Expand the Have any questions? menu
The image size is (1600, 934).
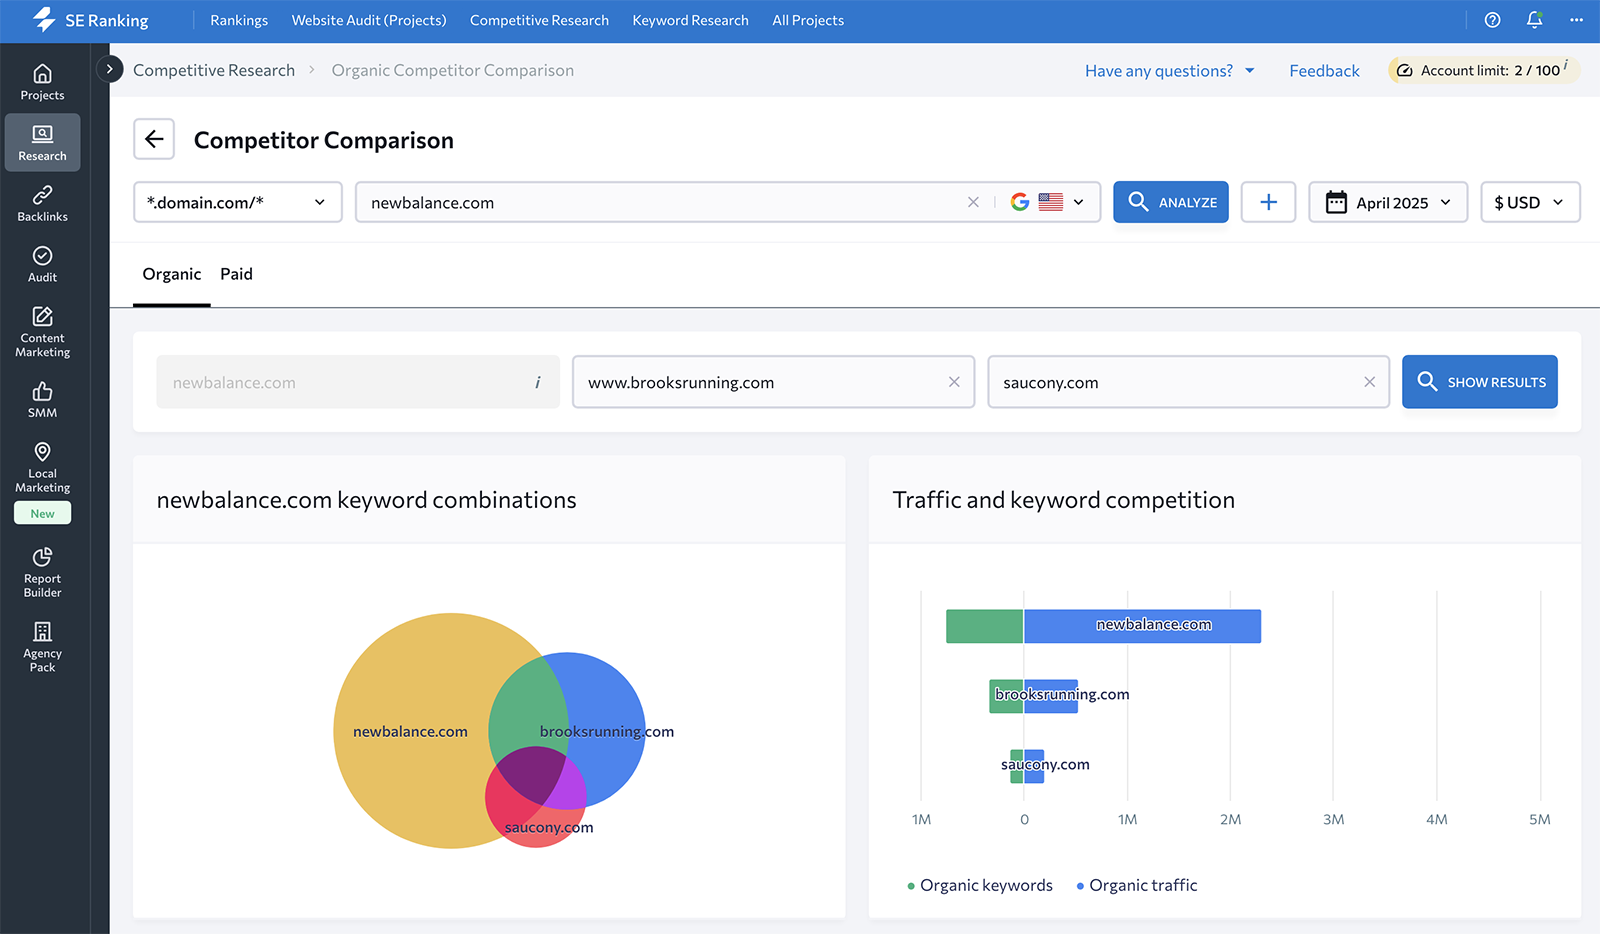click(1169, 70)
